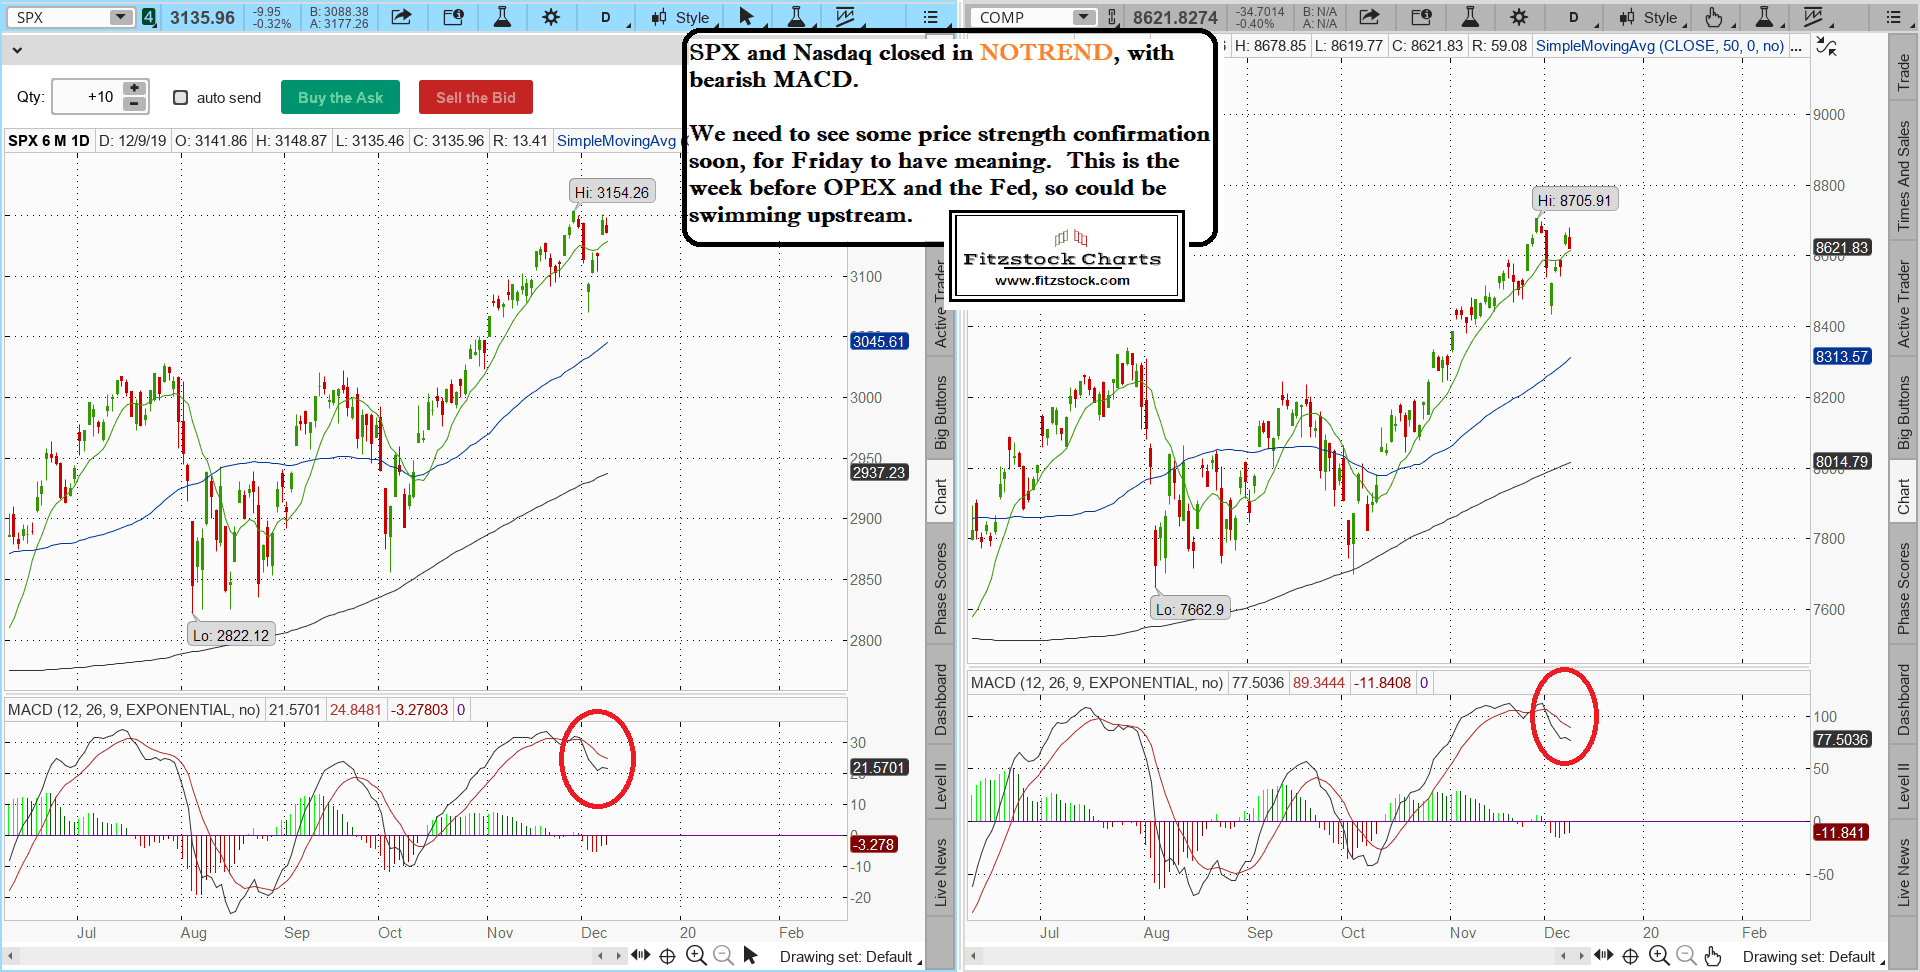Click the Buy the Ask button

(340, 97)
